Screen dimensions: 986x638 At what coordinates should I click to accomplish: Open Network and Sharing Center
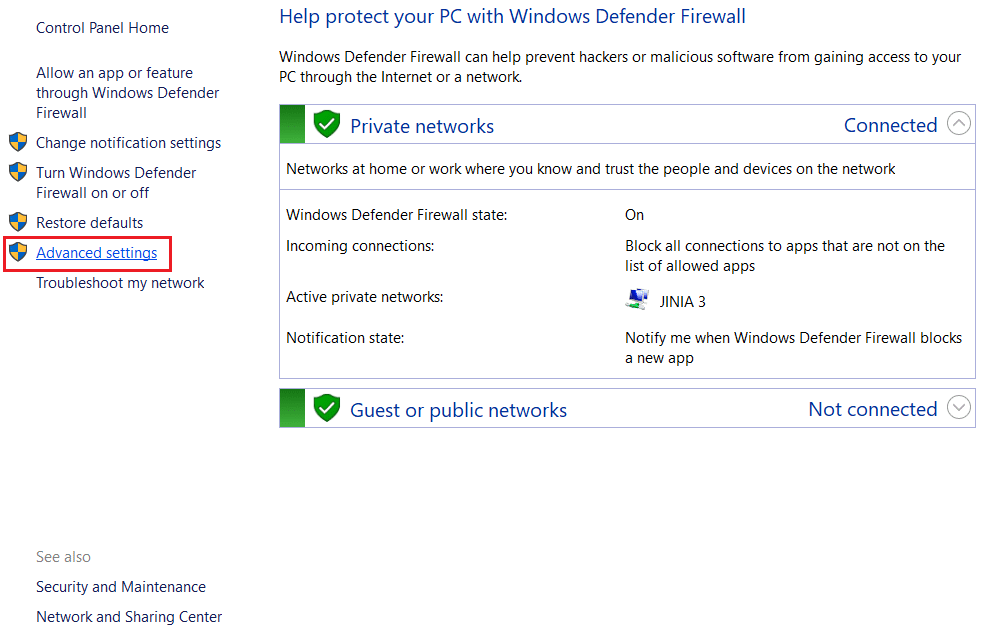click(x=129, y=617)
